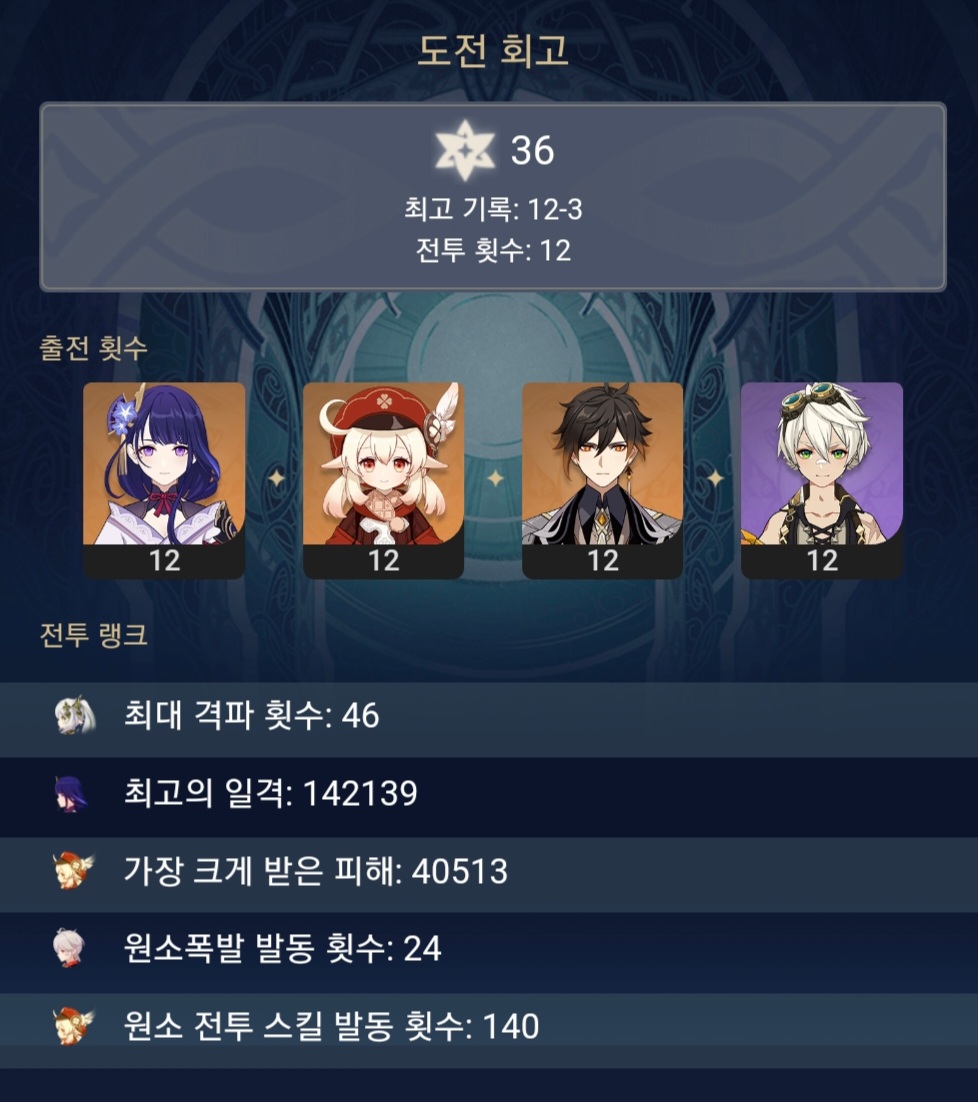The width and height of the screenshot is (978, 1102).
Task: Click the Raiden avatar icon beside 최고의 일격
Action: [72, 794]
